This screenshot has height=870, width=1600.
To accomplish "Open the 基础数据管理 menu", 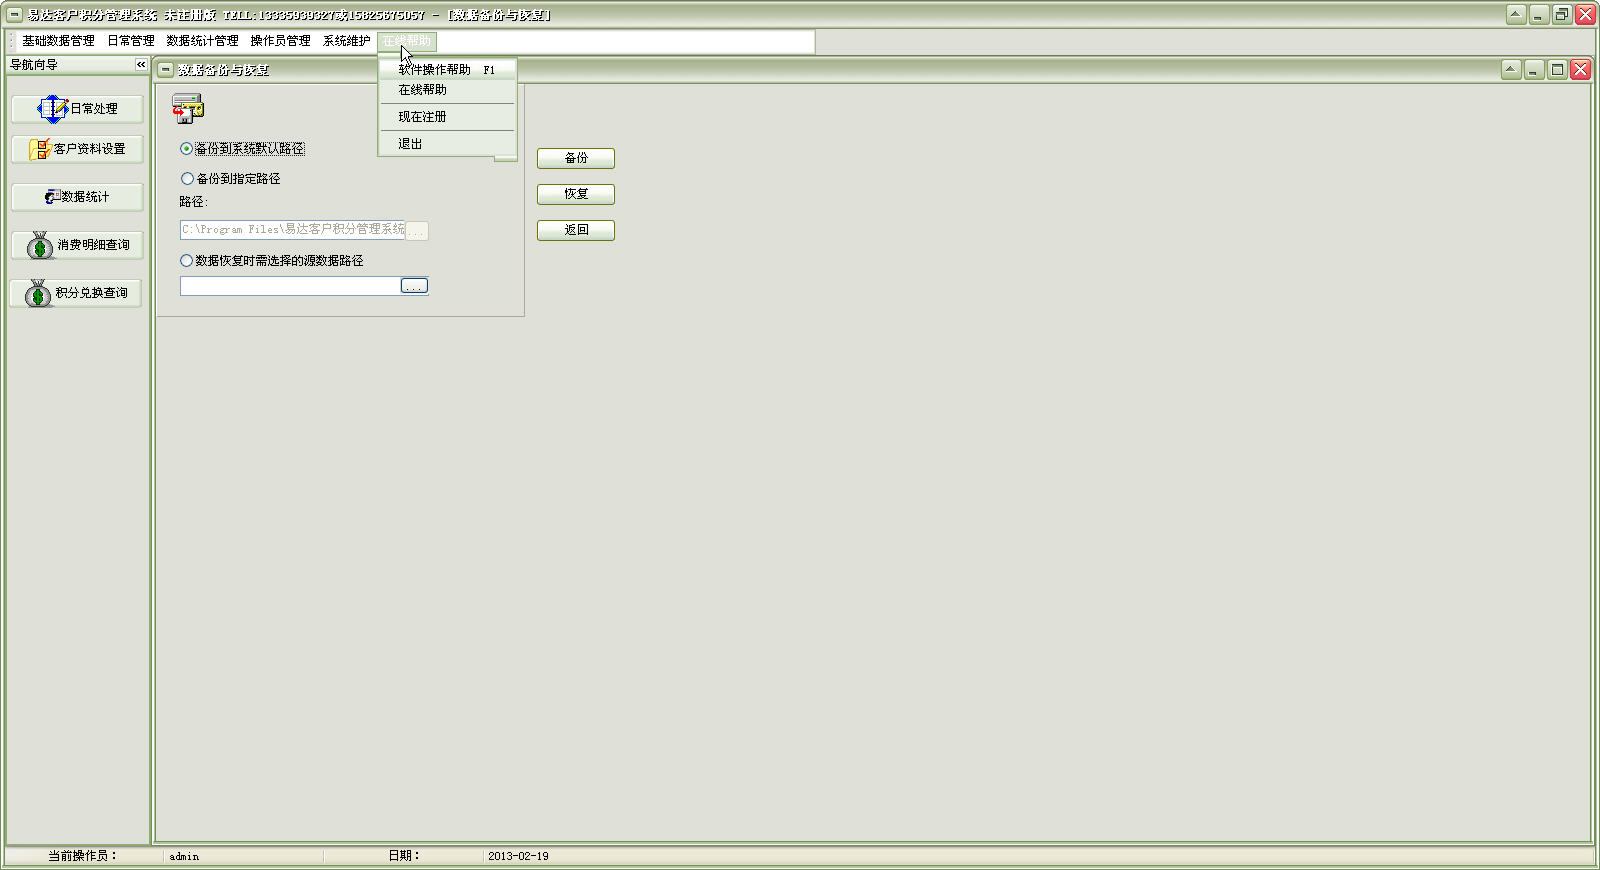I will point(58,41).
